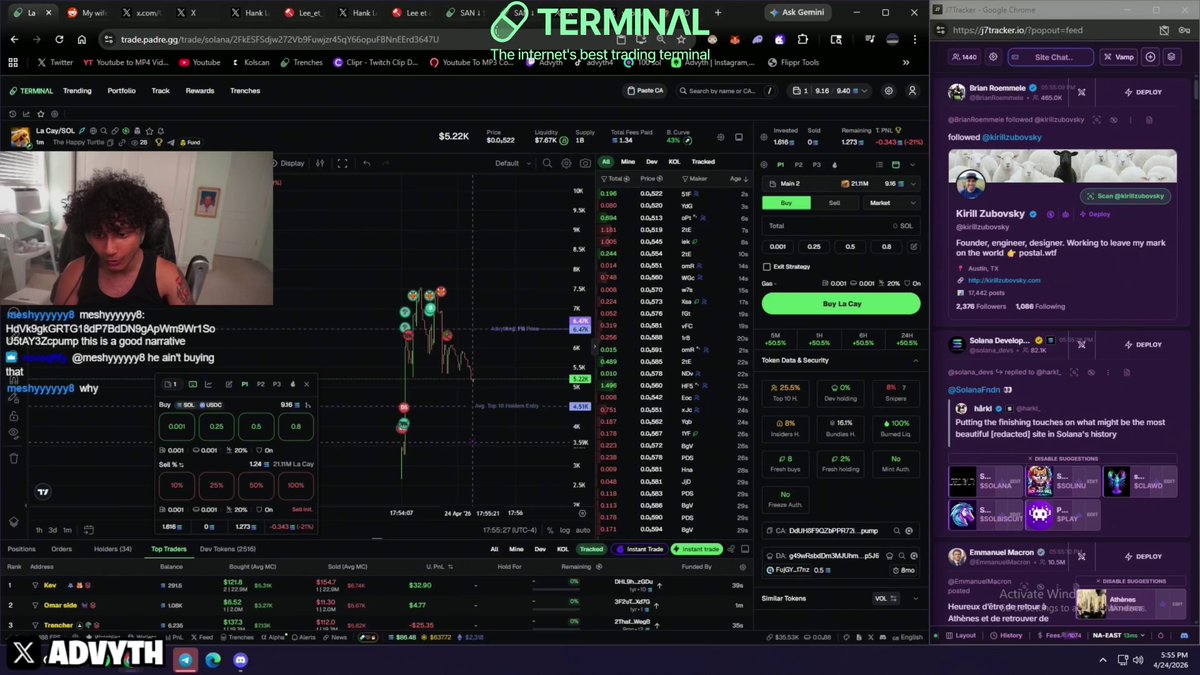Open chart settings gear beside camera
The width and height of the screenshot is (1200, 675).
pos(567,163)
